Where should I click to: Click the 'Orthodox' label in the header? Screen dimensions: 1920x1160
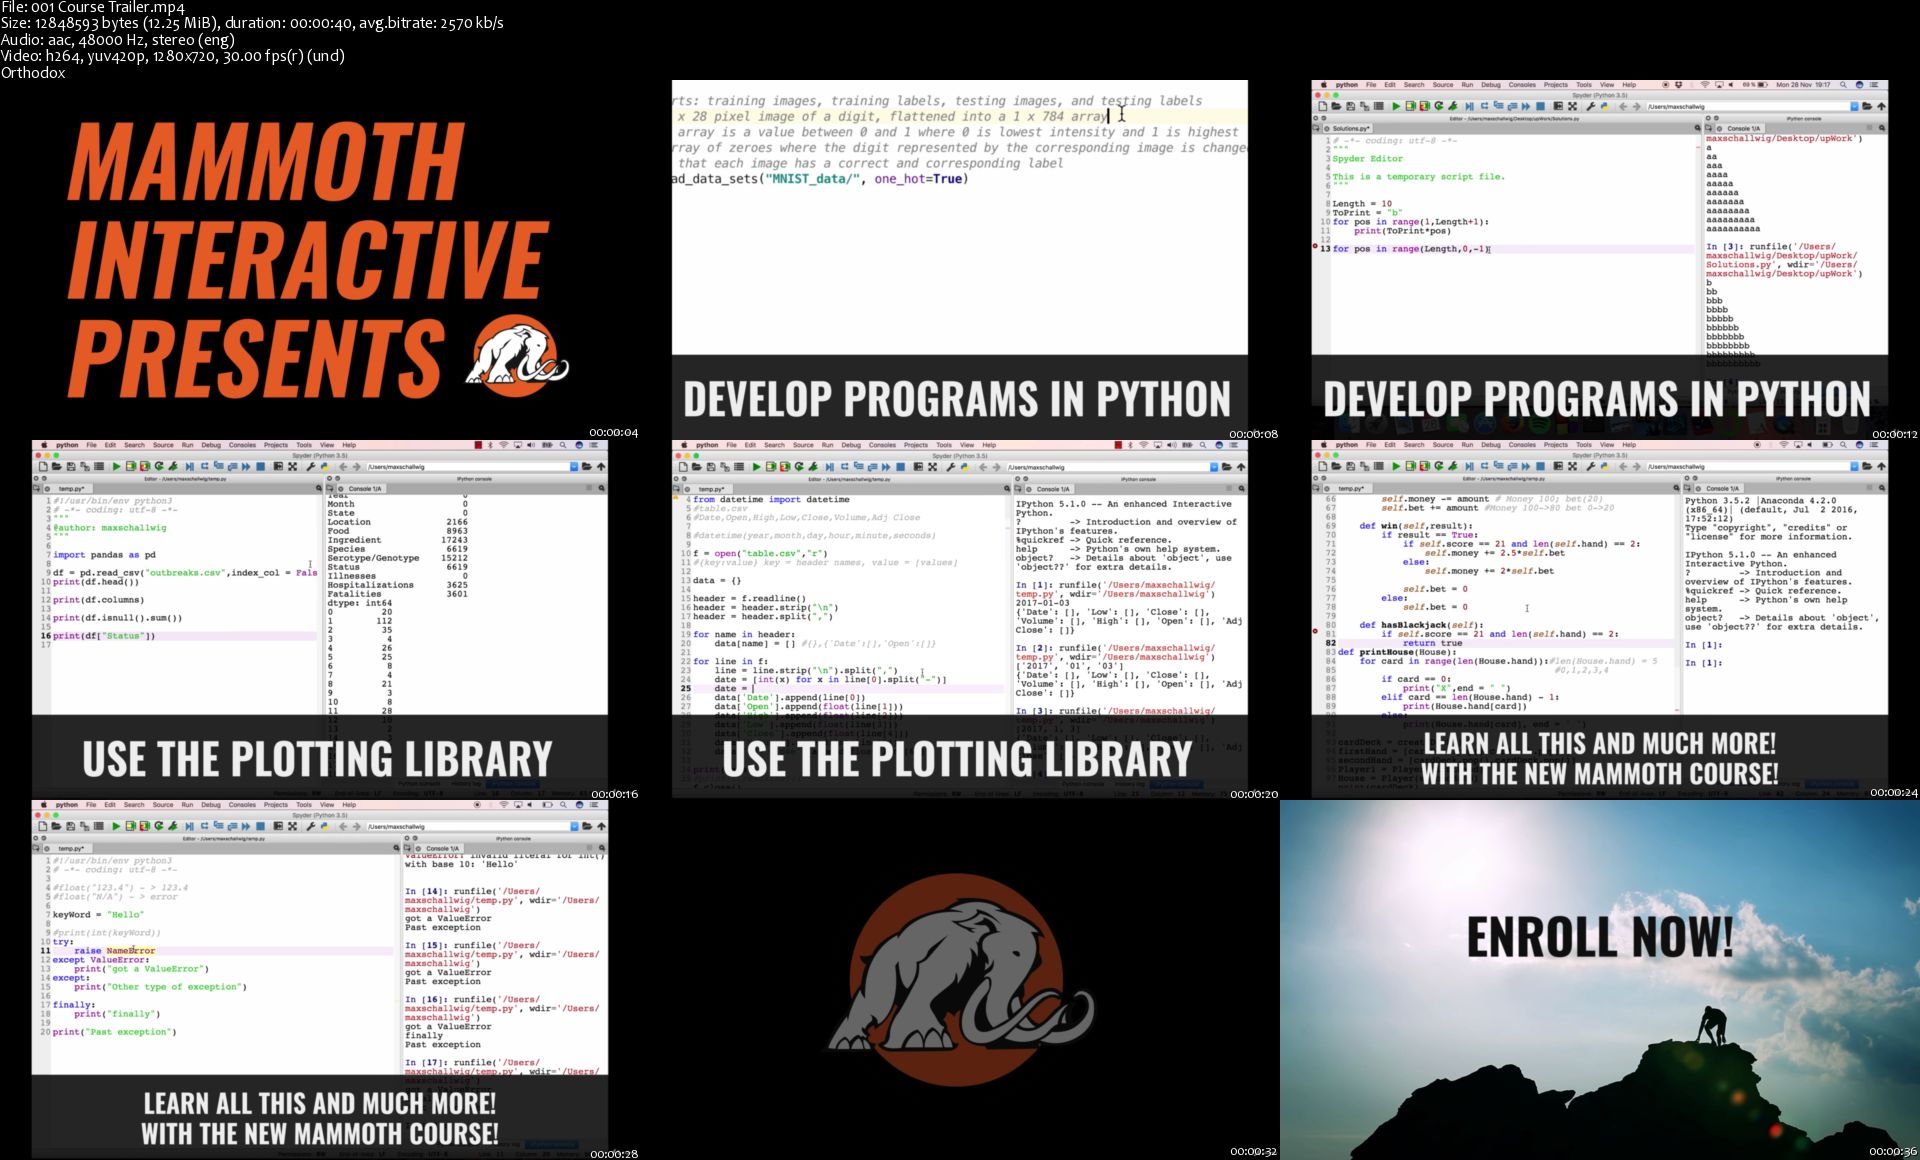[33, 72]
